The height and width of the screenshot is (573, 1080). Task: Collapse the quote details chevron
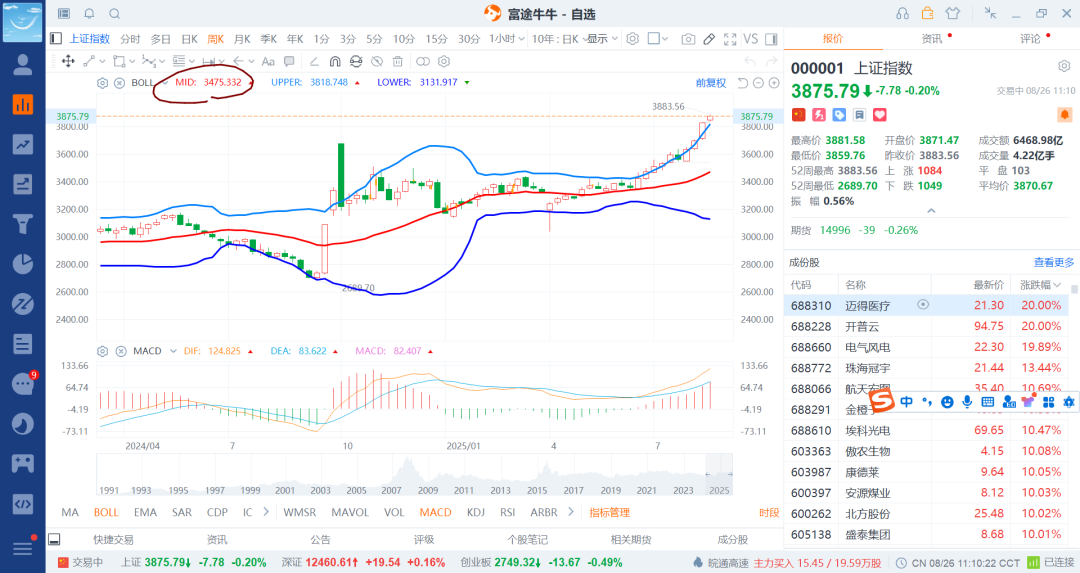(x=931, y=210)
